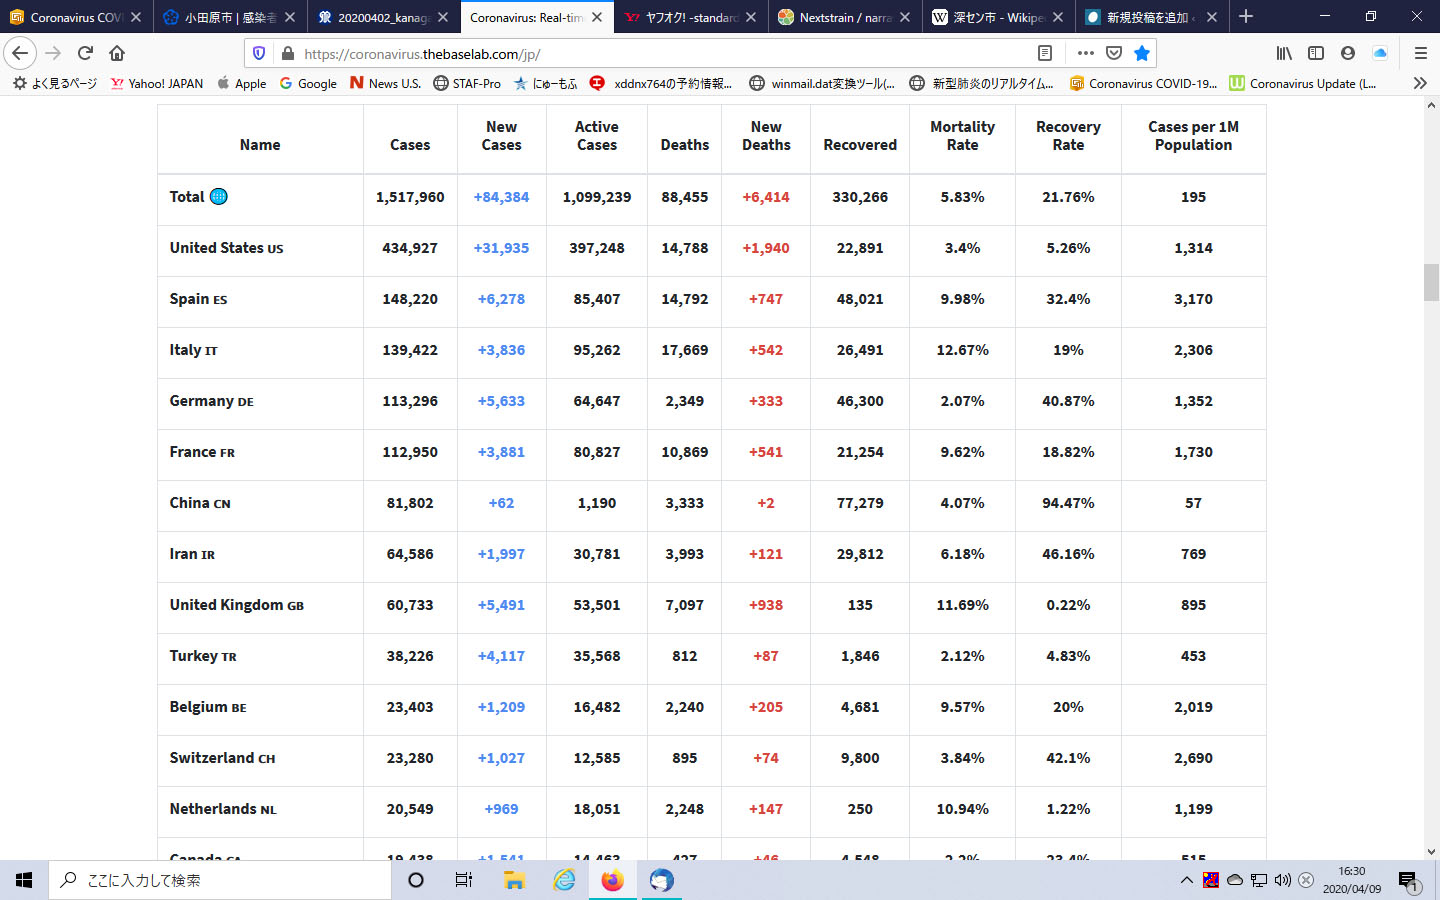Viewport: 1440px width, 900px height.
Task: Click the Firefox reload page button
Action: point(85,53)
